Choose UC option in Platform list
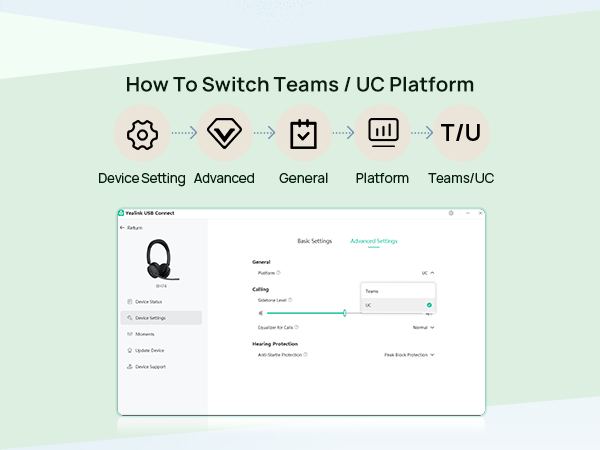This screenshot has width=600, height=450. 398,305
